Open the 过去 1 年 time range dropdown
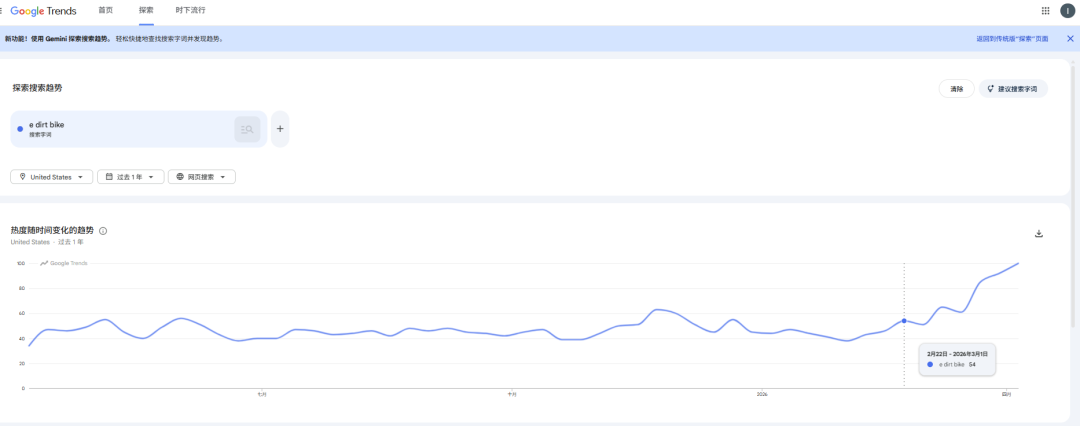Screen dimensions: 1080x426 (133, 177)
